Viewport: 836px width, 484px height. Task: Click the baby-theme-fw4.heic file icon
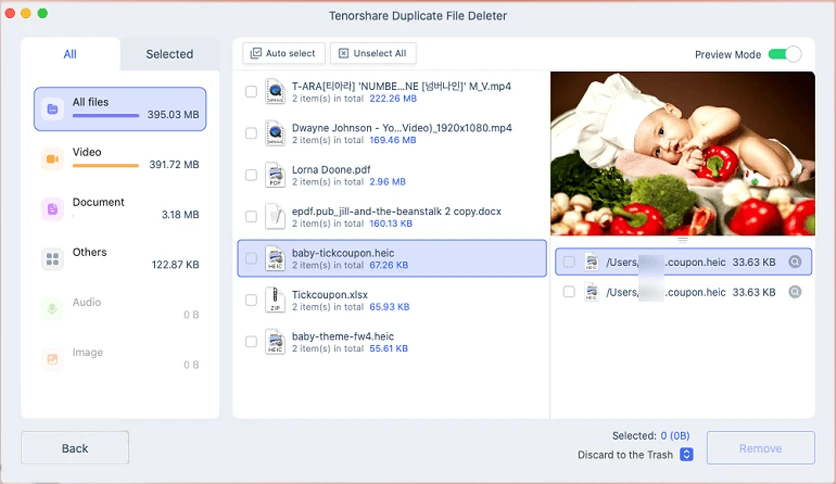coord(275,342)
